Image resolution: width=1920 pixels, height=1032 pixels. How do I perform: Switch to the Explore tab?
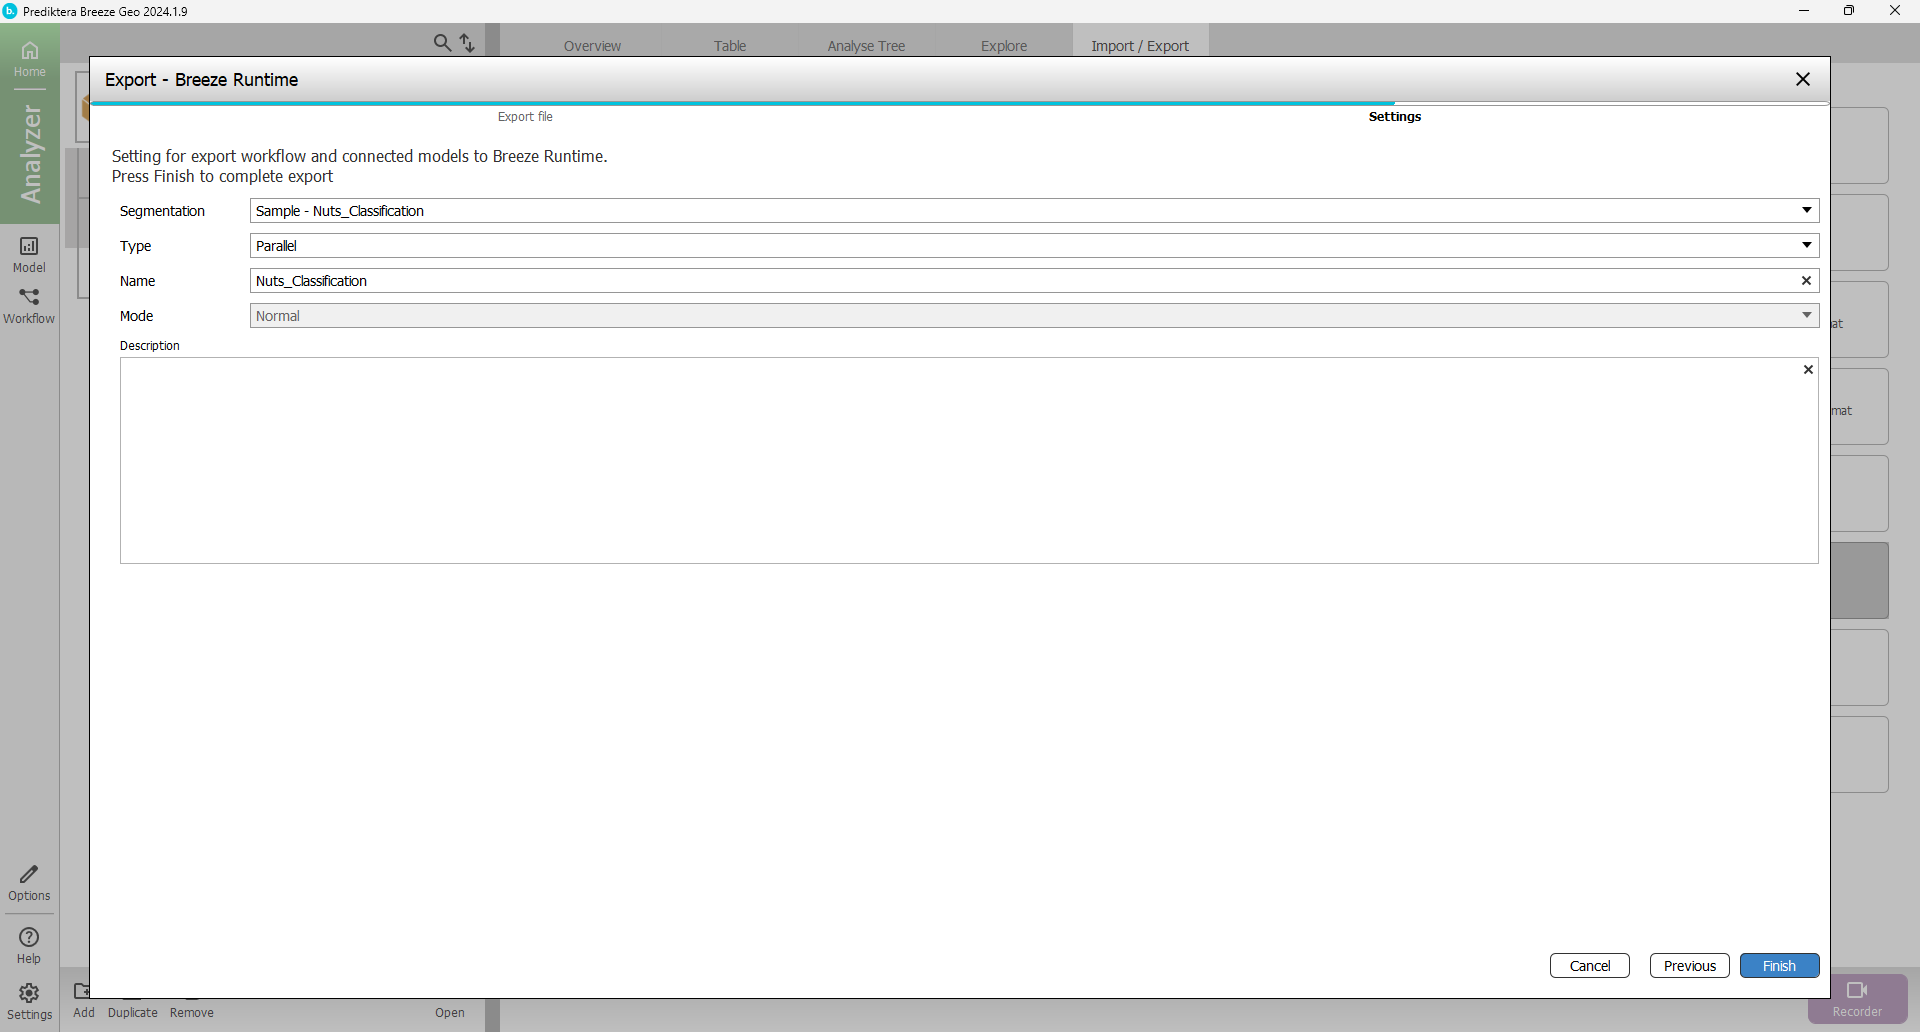pyautogui.click(x=1004, y=46)
